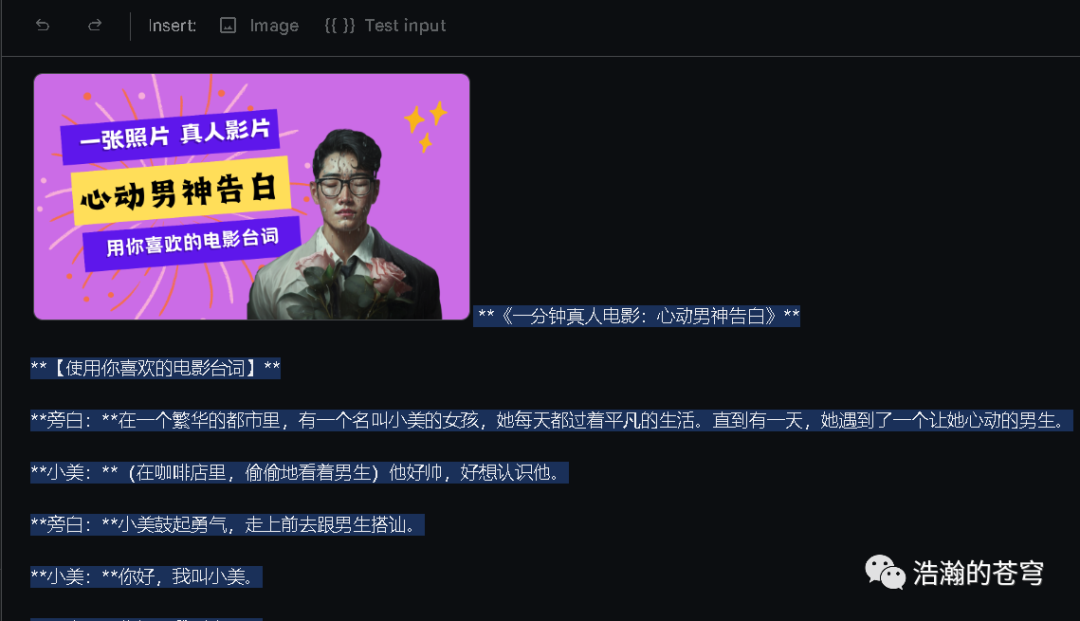This screenshot has height=621, width=1080.
Task: Click the WeChat logo icon watermark
Action: click(885, 572)
